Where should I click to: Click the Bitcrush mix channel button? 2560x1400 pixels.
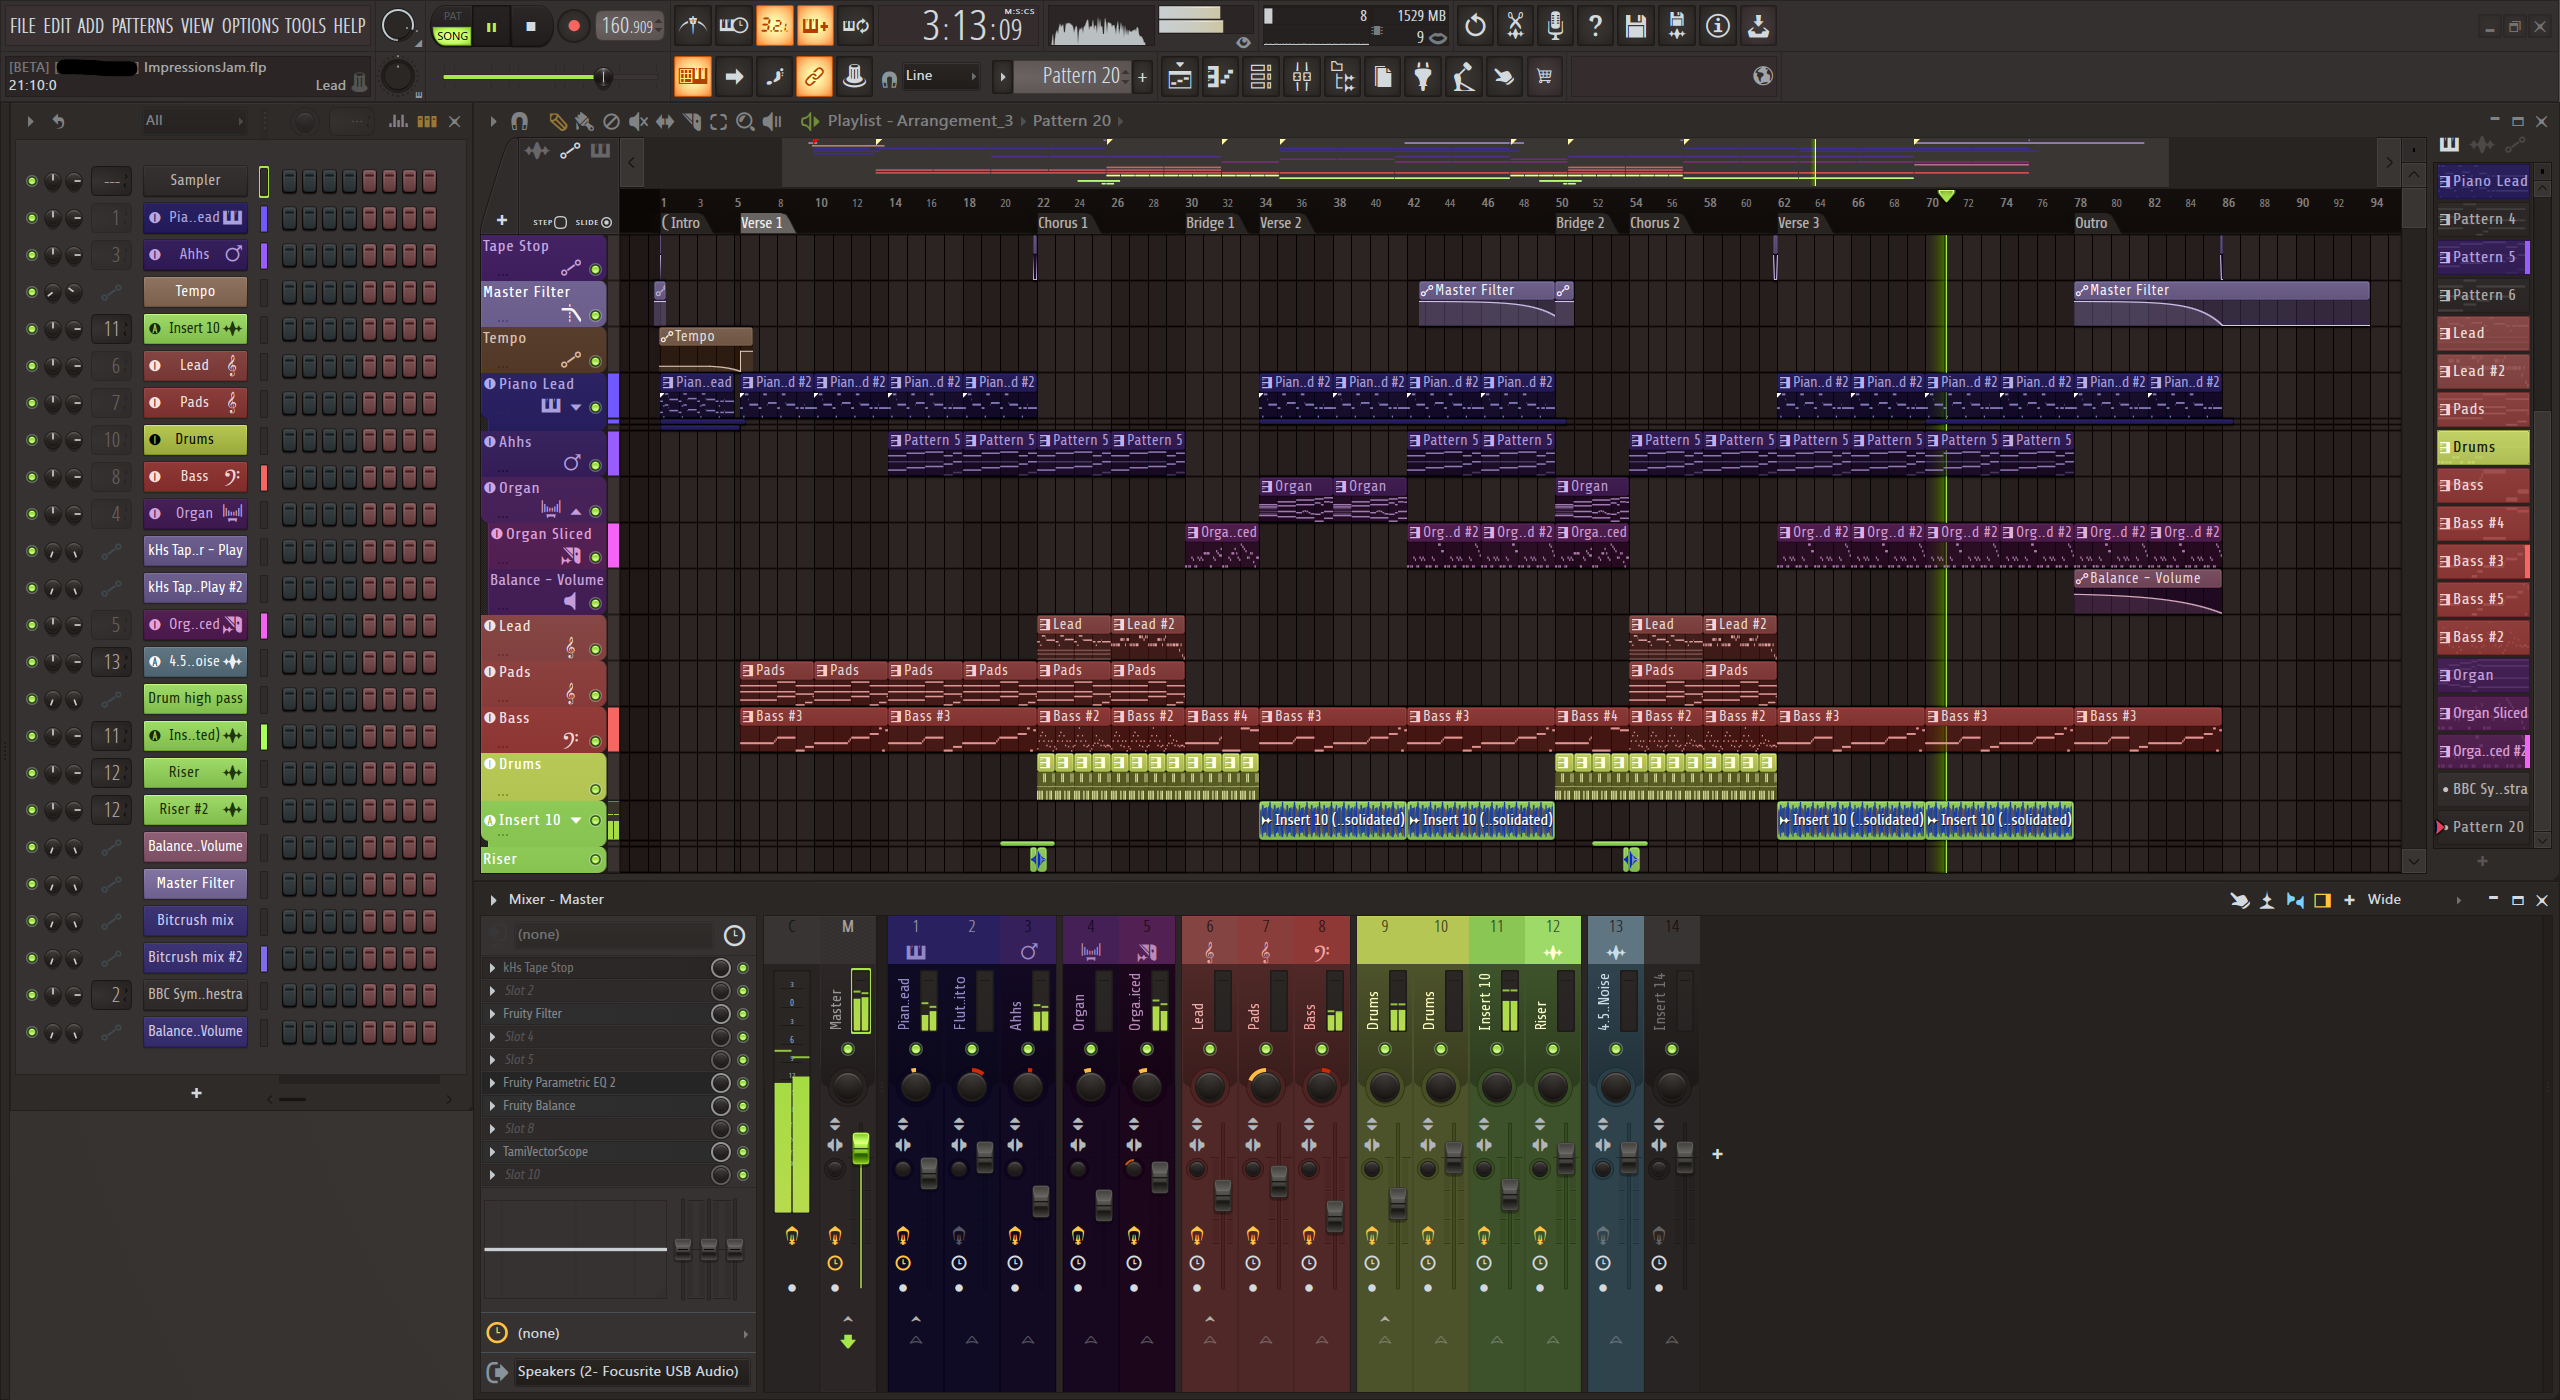click(195, 921)
